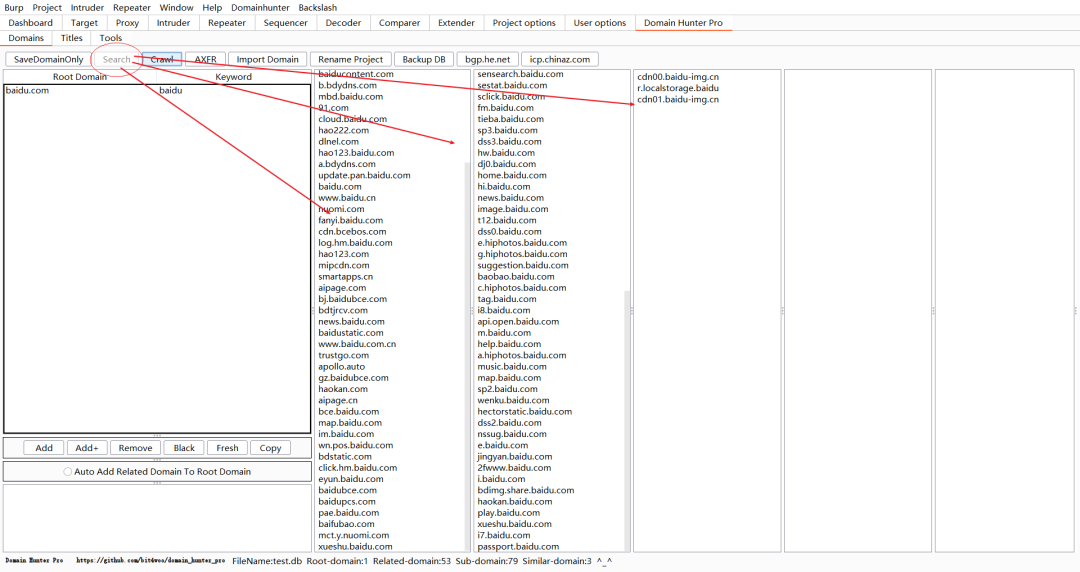The image size is (1080, 572).
Task: Click the Fresh button
Action: [x=227, y=448]
